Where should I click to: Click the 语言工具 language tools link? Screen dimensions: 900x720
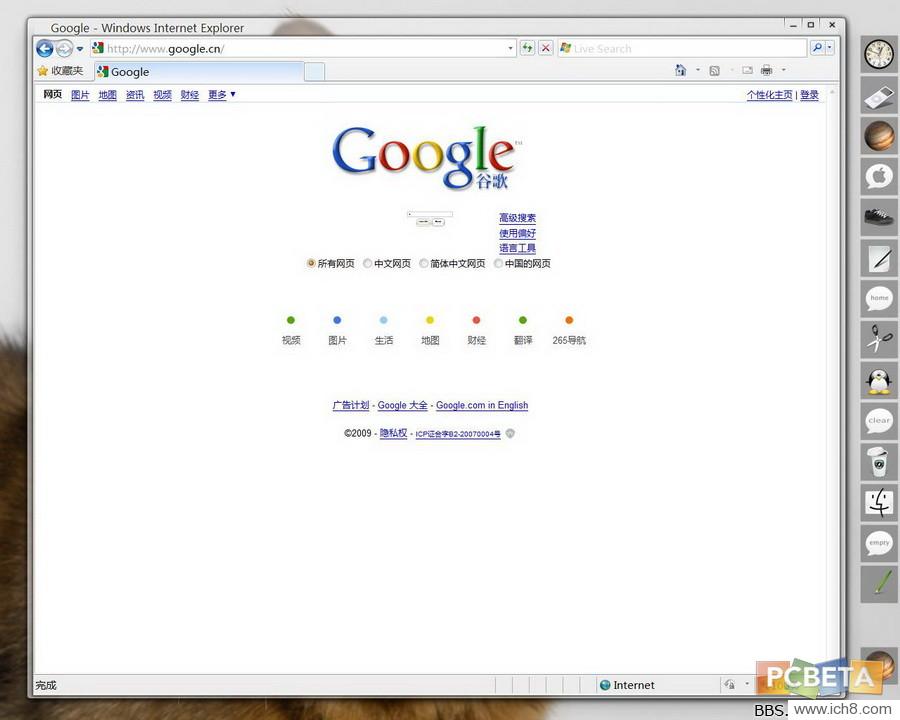pyautogui.click(x=517, y=248)
